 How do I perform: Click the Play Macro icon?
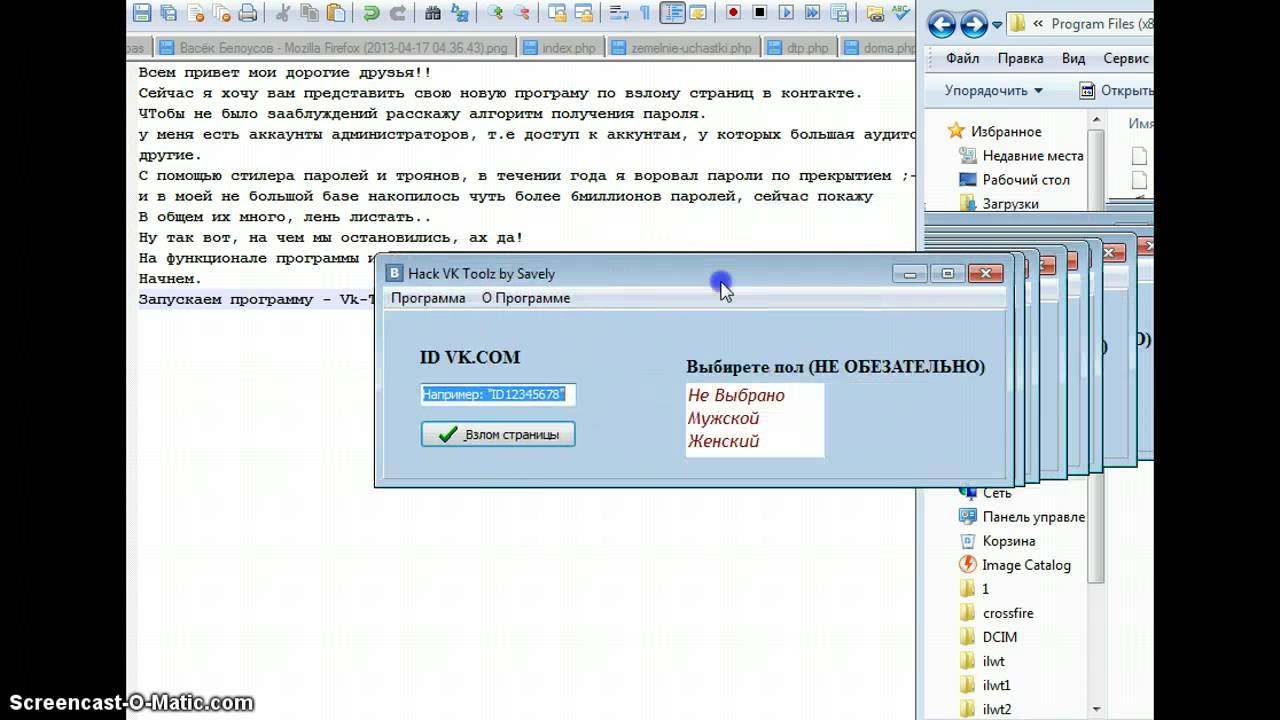[x=786, y=13]
